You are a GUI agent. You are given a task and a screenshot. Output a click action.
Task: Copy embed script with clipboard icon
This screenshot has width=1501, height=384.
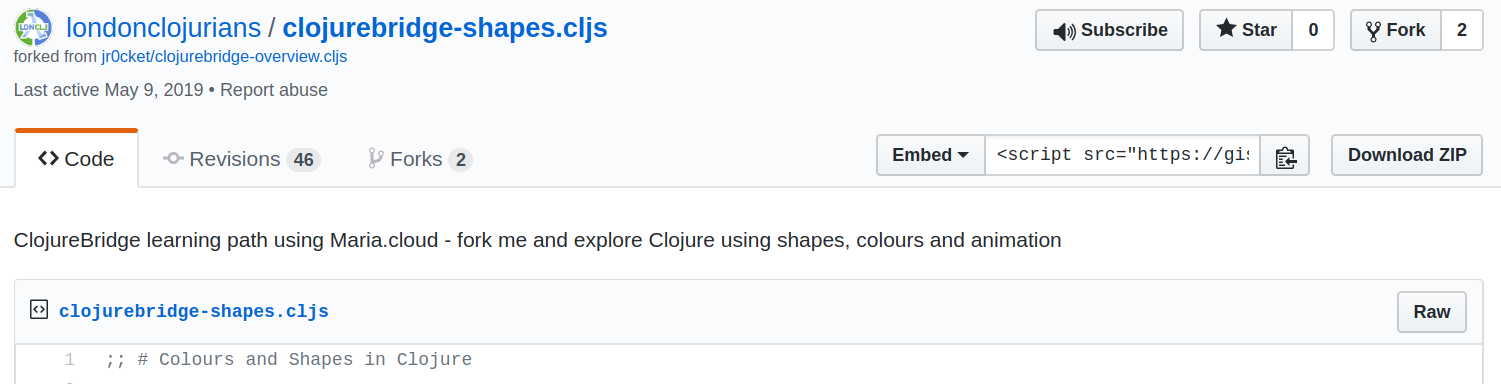pos(1285,156)
